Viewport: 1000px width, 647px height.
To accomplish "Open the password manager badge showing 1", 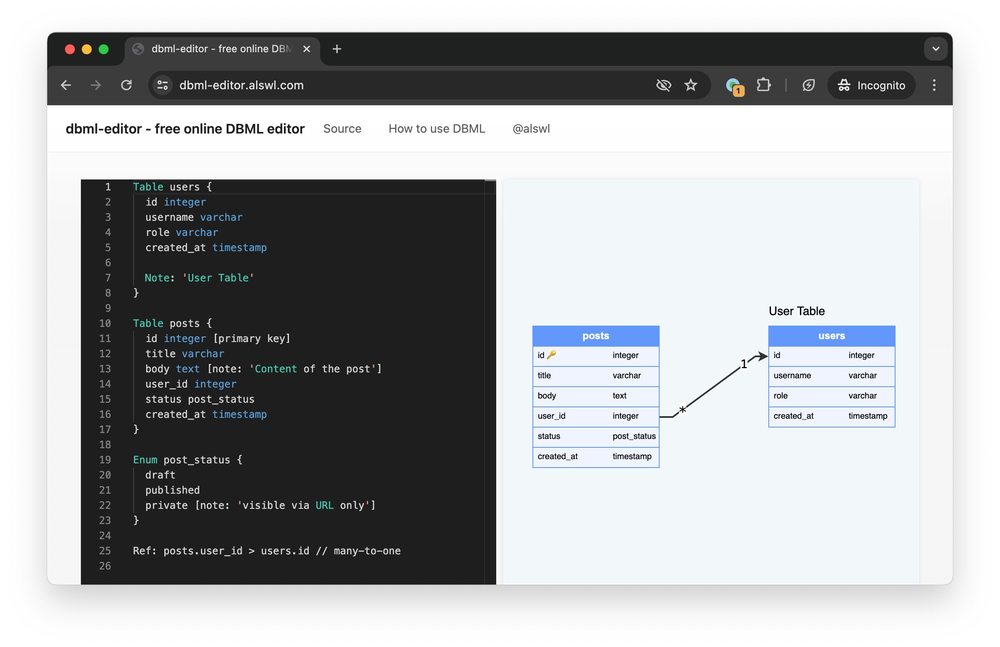I will tap(732, 85).
